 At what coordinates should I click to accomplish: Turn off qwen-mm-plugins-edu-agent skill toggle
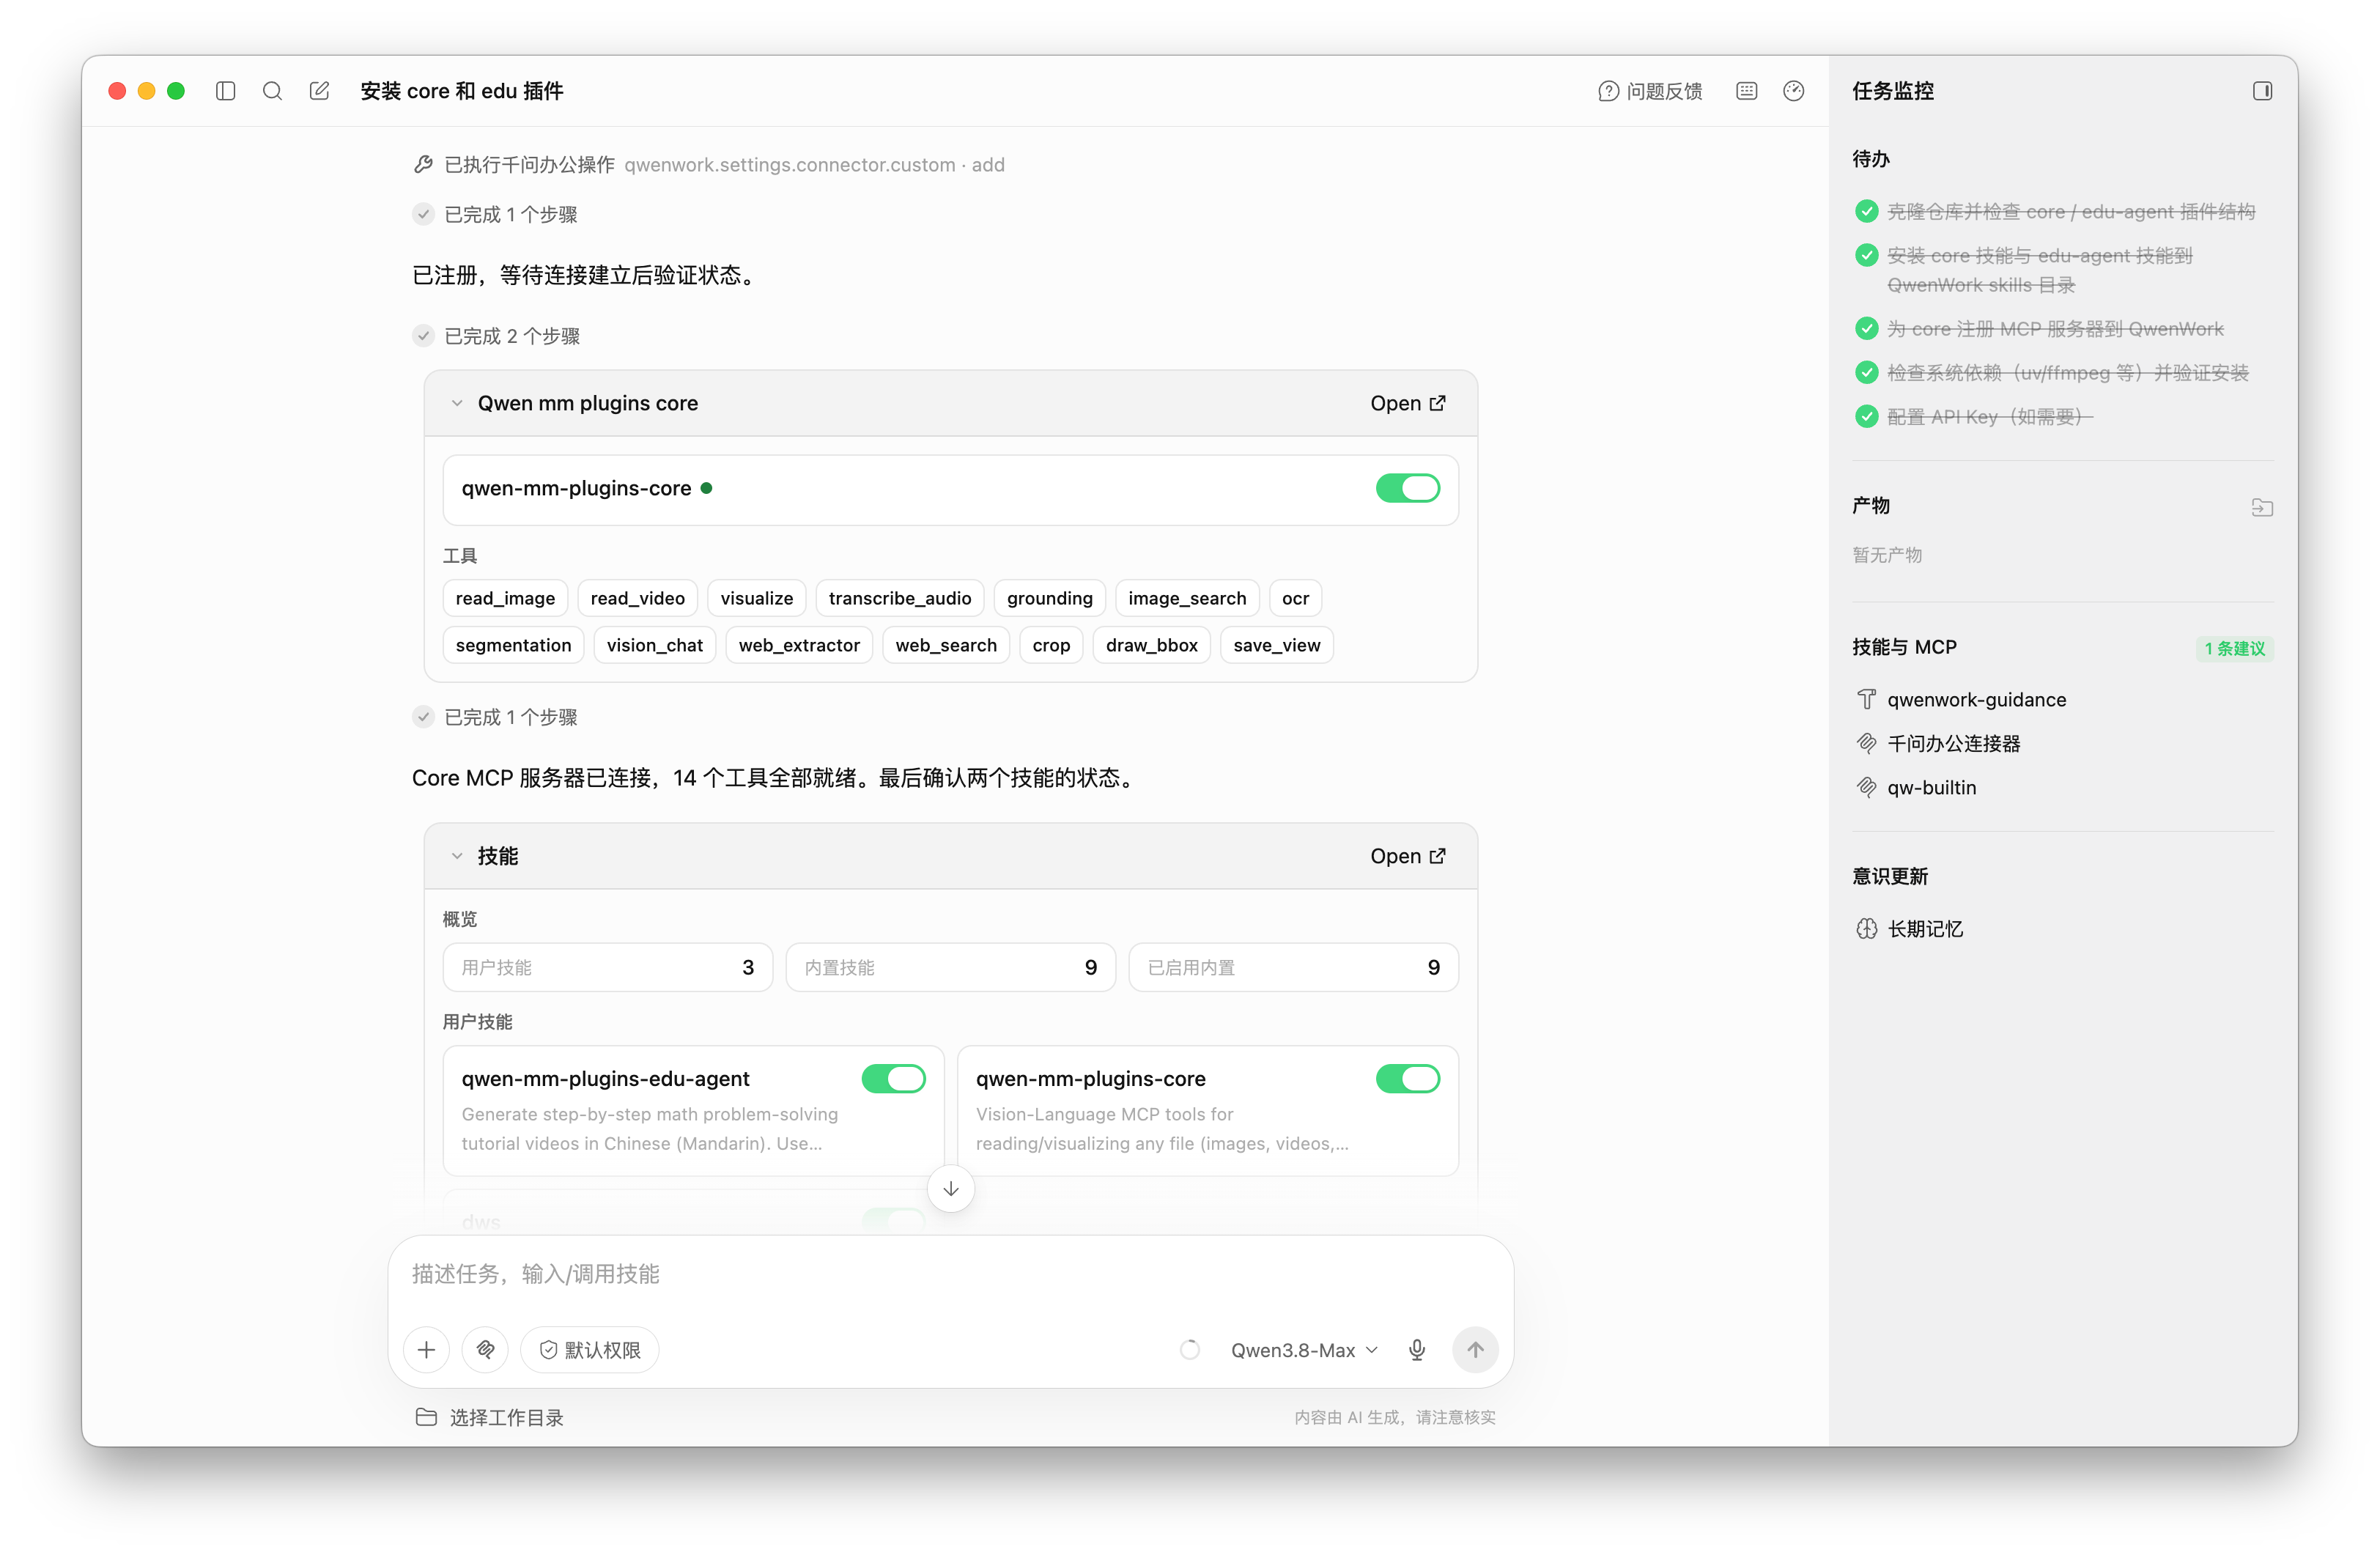tap(893, 1079)
